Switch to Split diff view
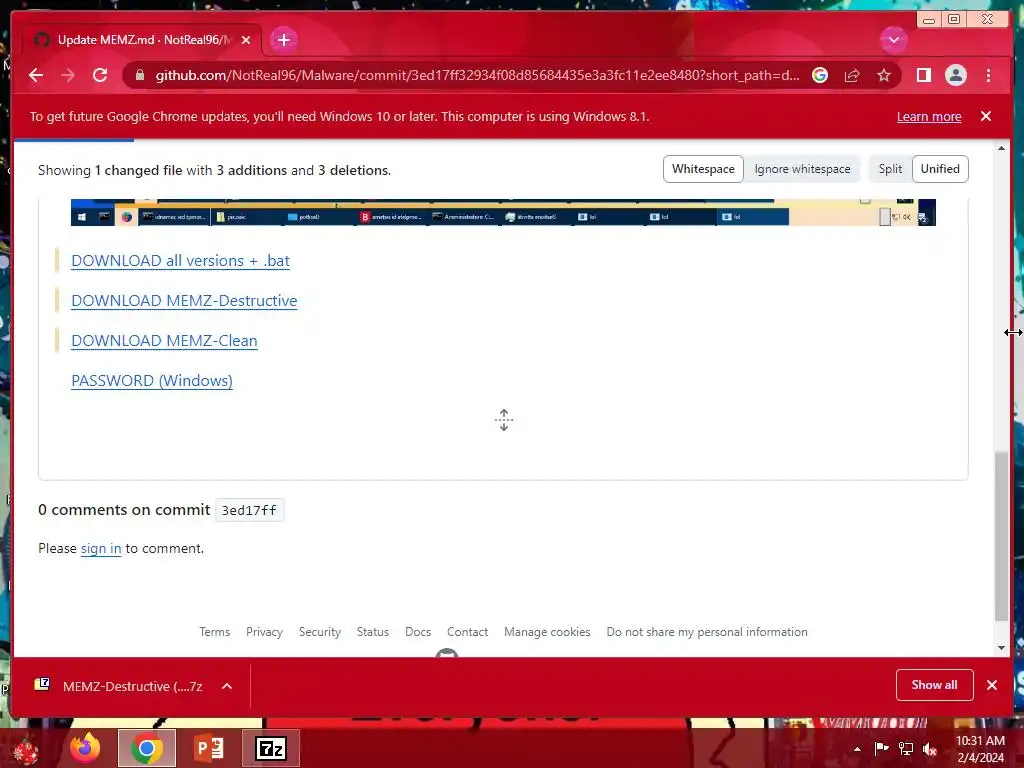 coord(890,169)
